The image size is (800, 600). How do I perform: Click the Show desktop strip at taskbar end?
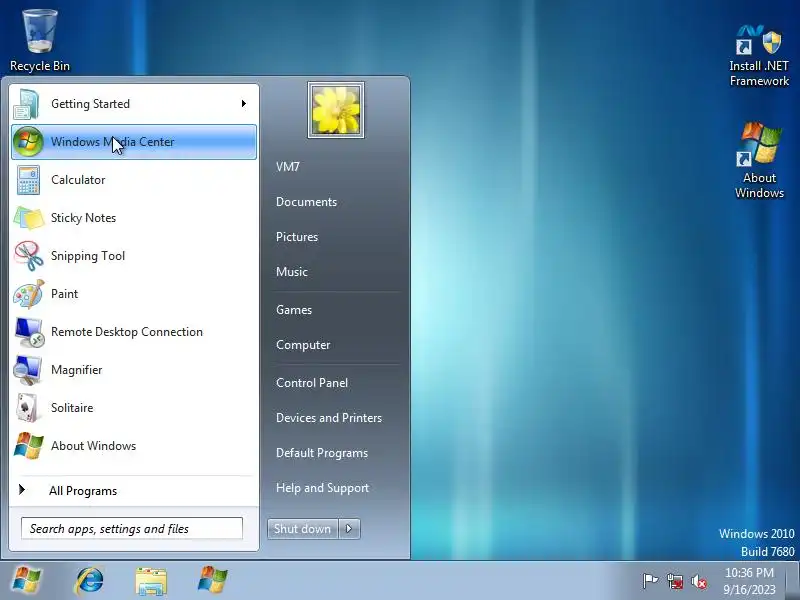(x=793, y=581)
